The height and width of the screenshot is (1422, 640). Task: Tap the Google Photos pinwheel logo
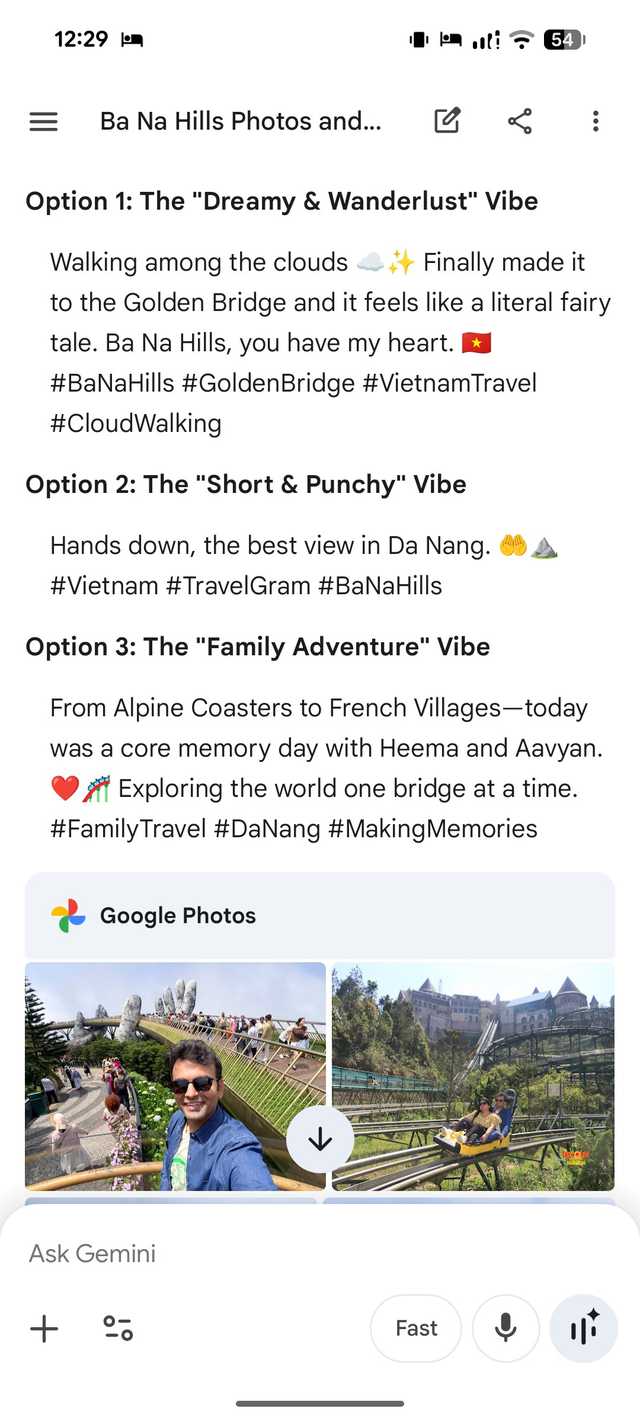coord(69,915)
